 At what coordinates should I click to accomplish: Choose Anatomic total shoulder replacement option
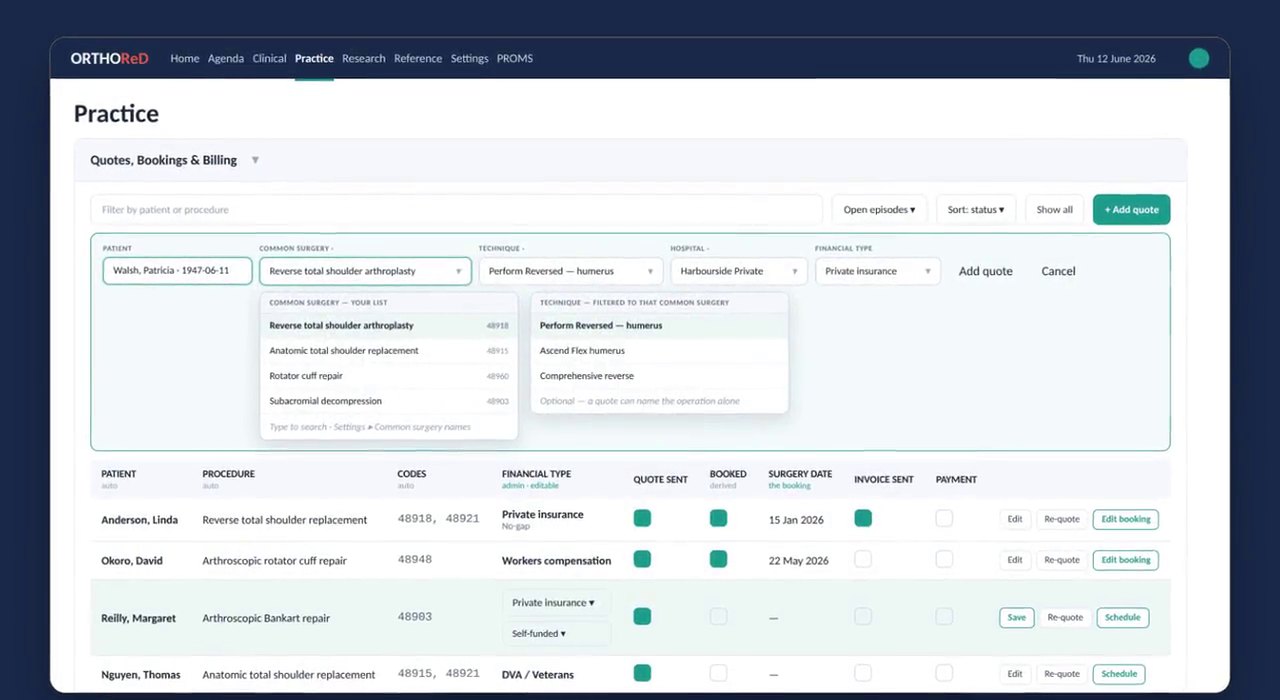point(389,351)
